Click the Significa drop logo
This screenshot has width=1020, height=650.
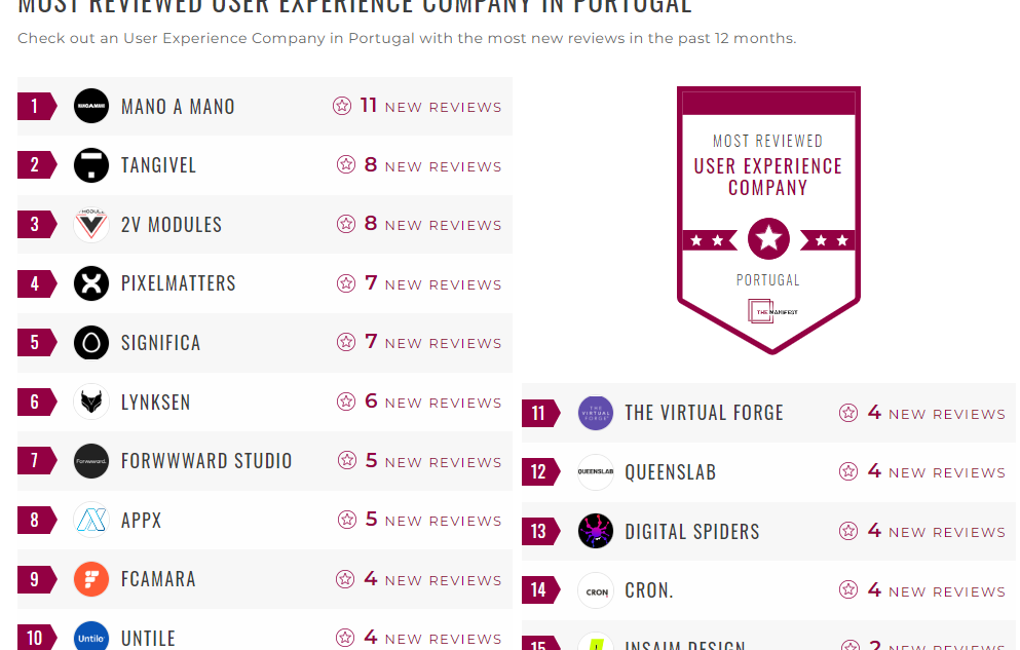click(x=91, y=343)
